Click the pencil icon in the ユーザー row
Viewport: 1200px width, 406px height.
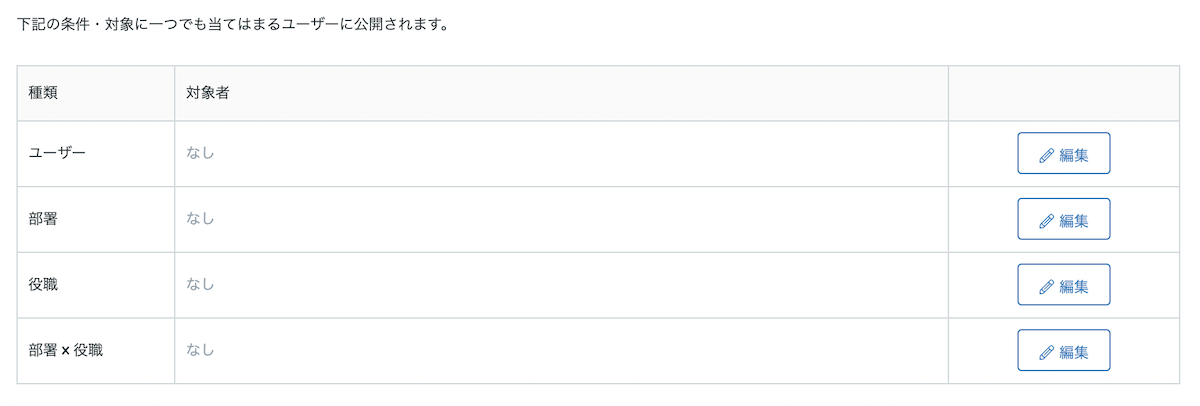point(1047,154)
